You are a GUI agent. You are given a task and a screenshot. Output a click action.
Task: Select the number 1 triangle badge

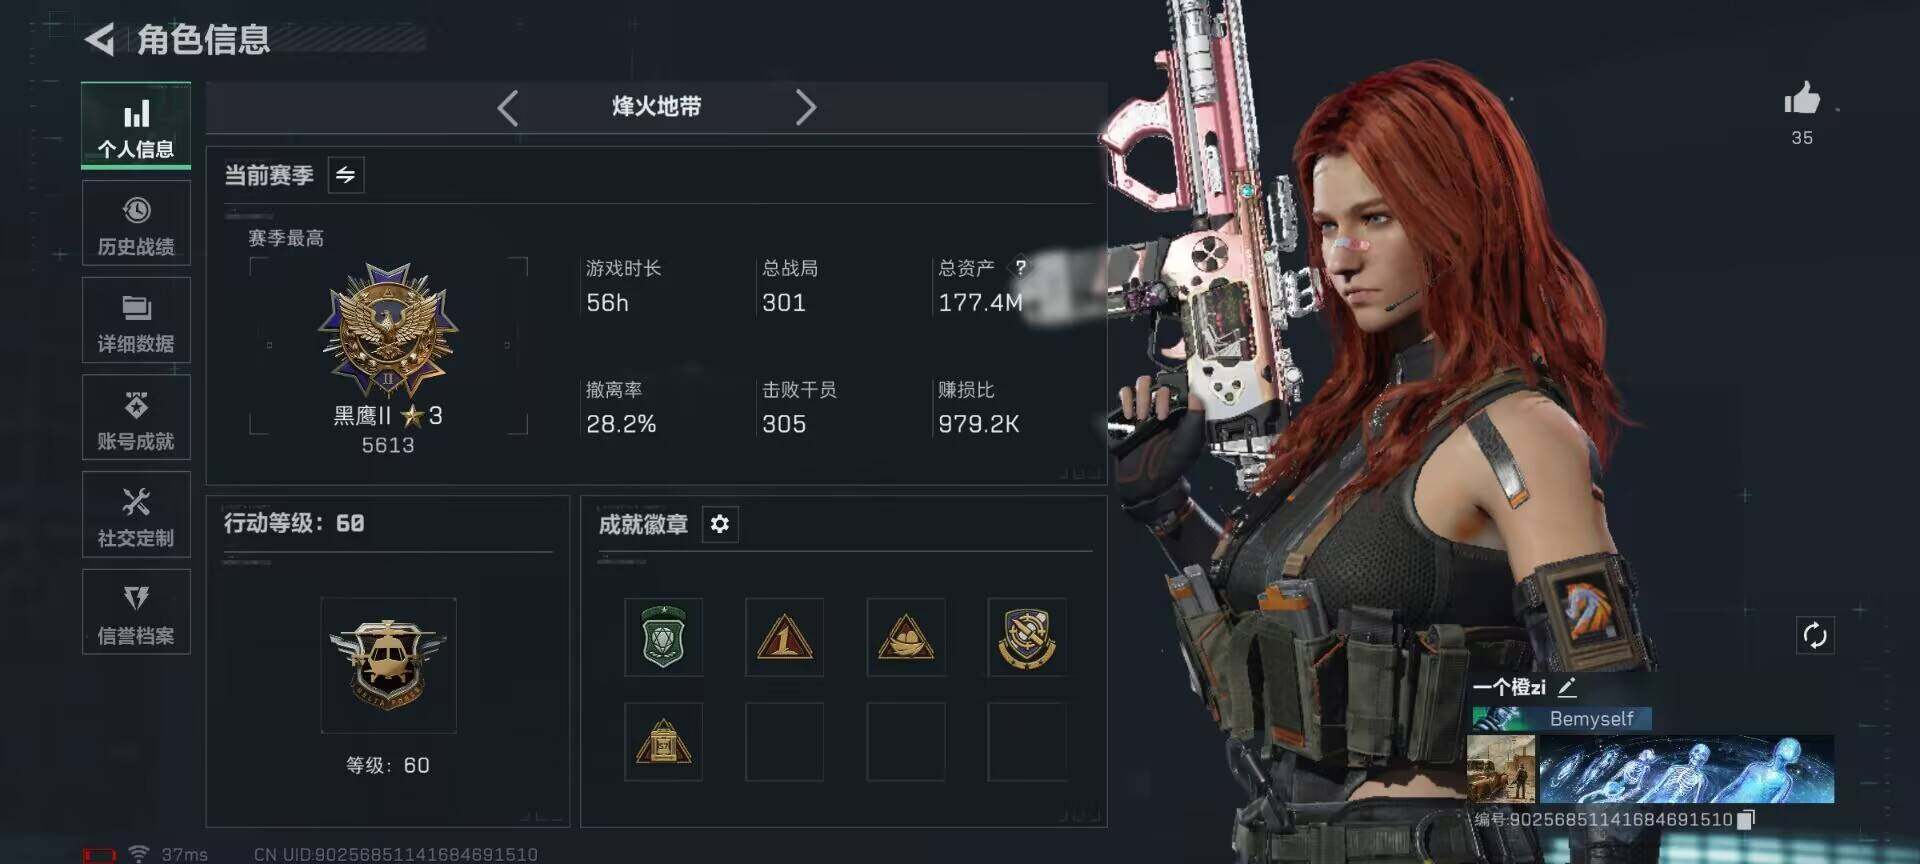click(784, 637)
